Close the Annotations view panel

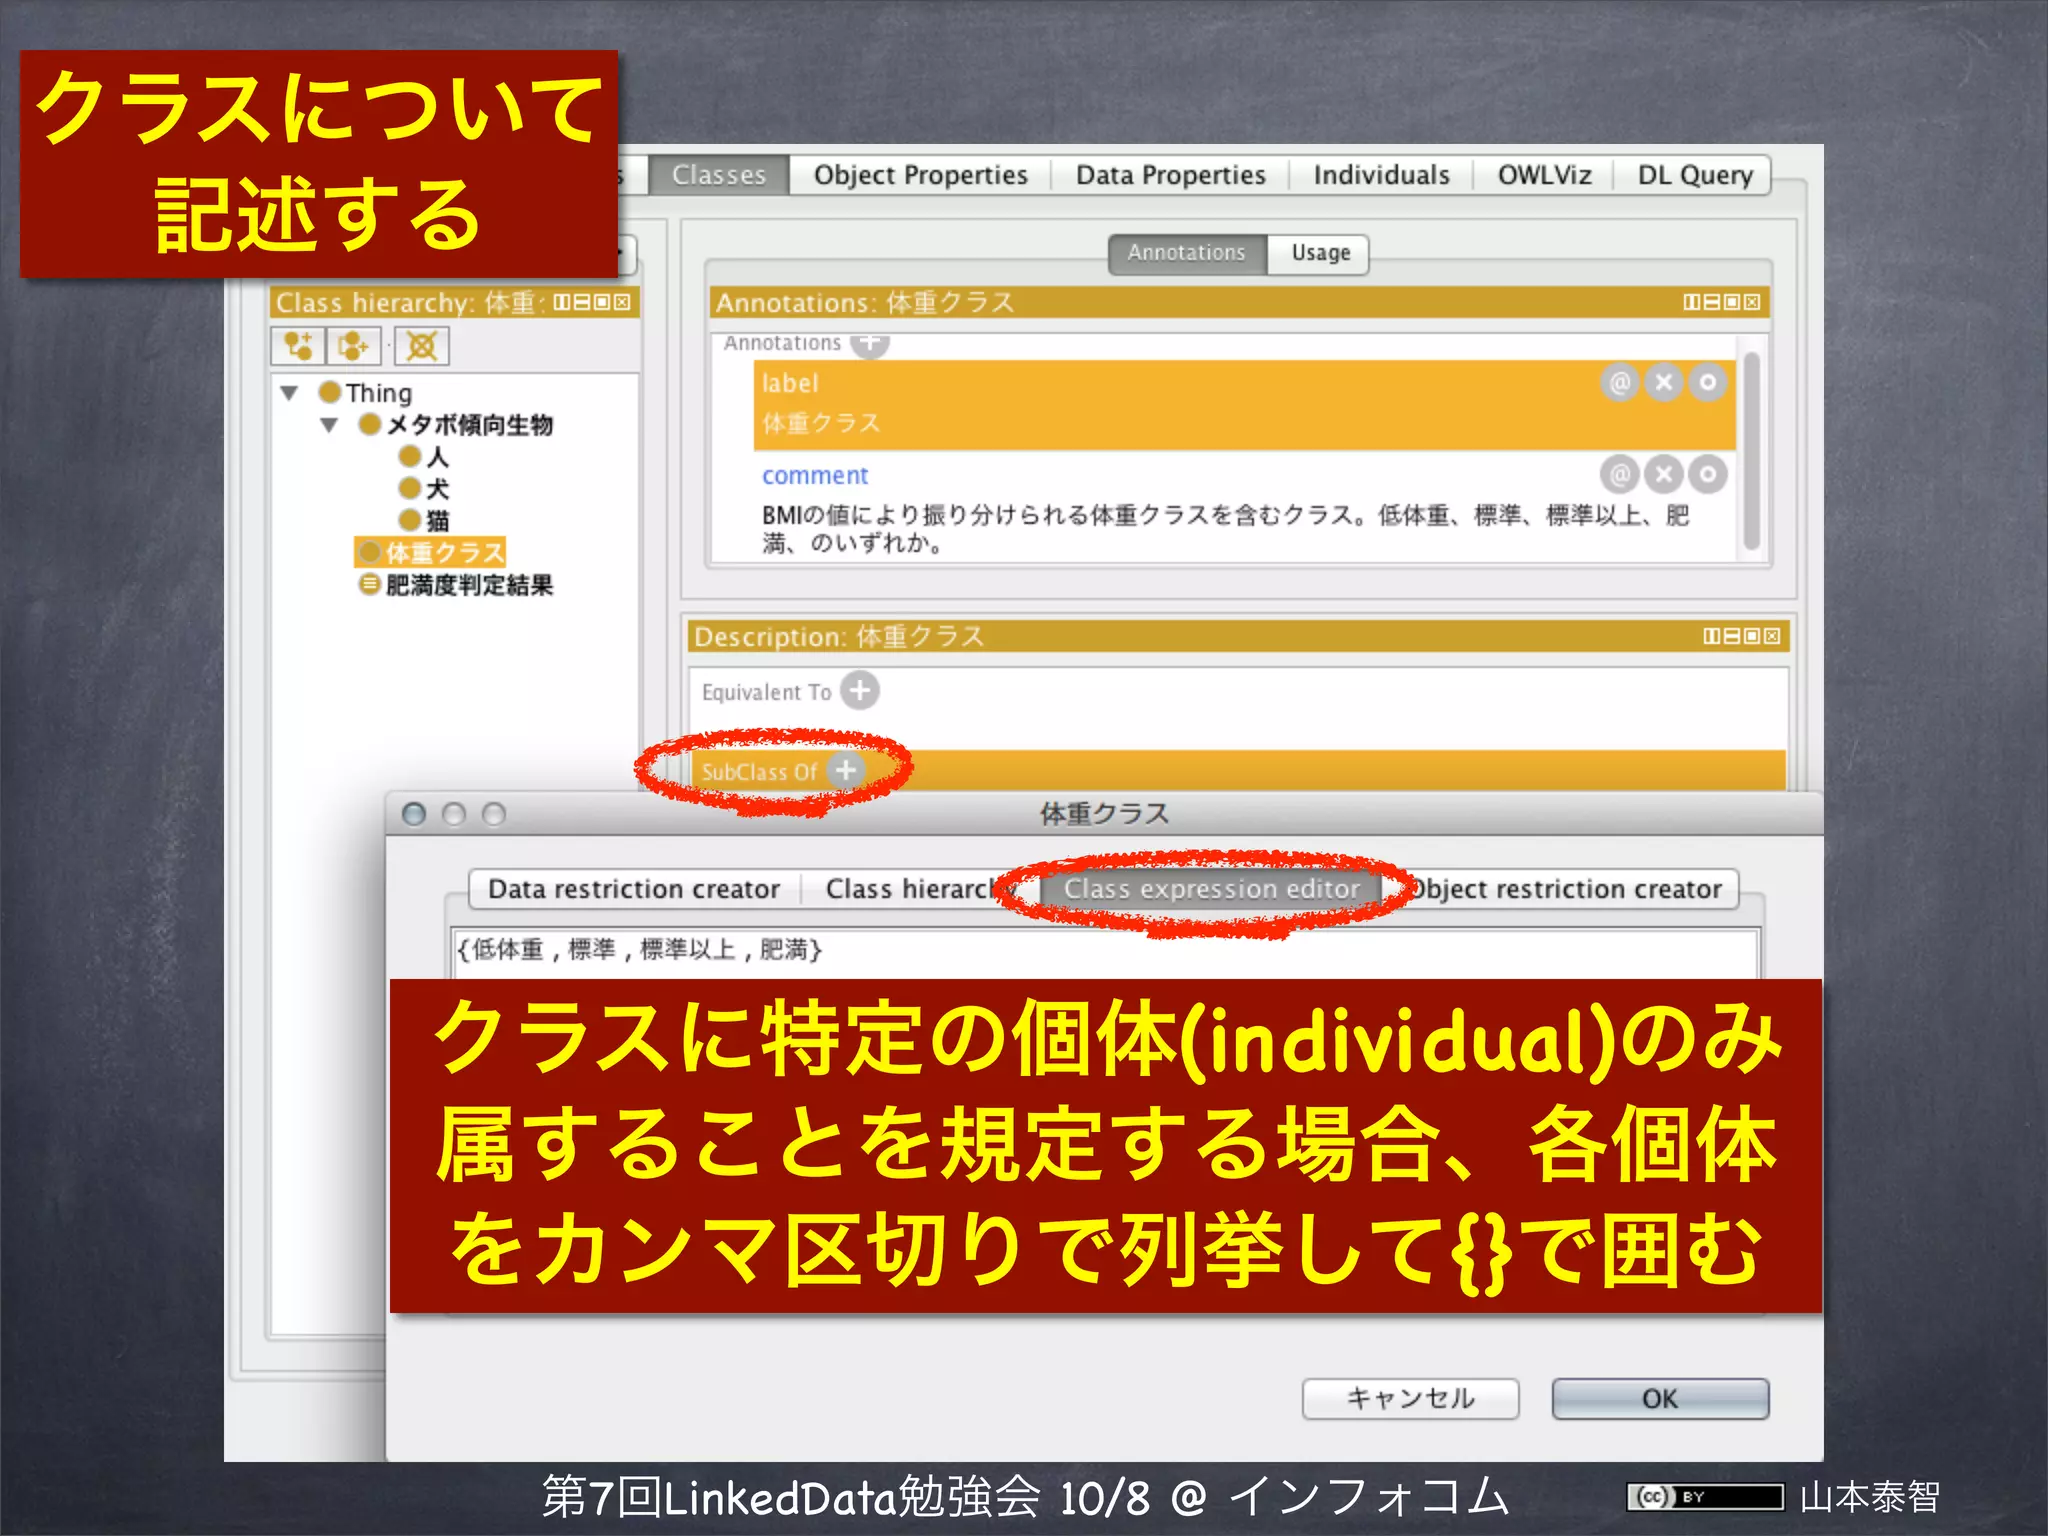pos(1752,302)
